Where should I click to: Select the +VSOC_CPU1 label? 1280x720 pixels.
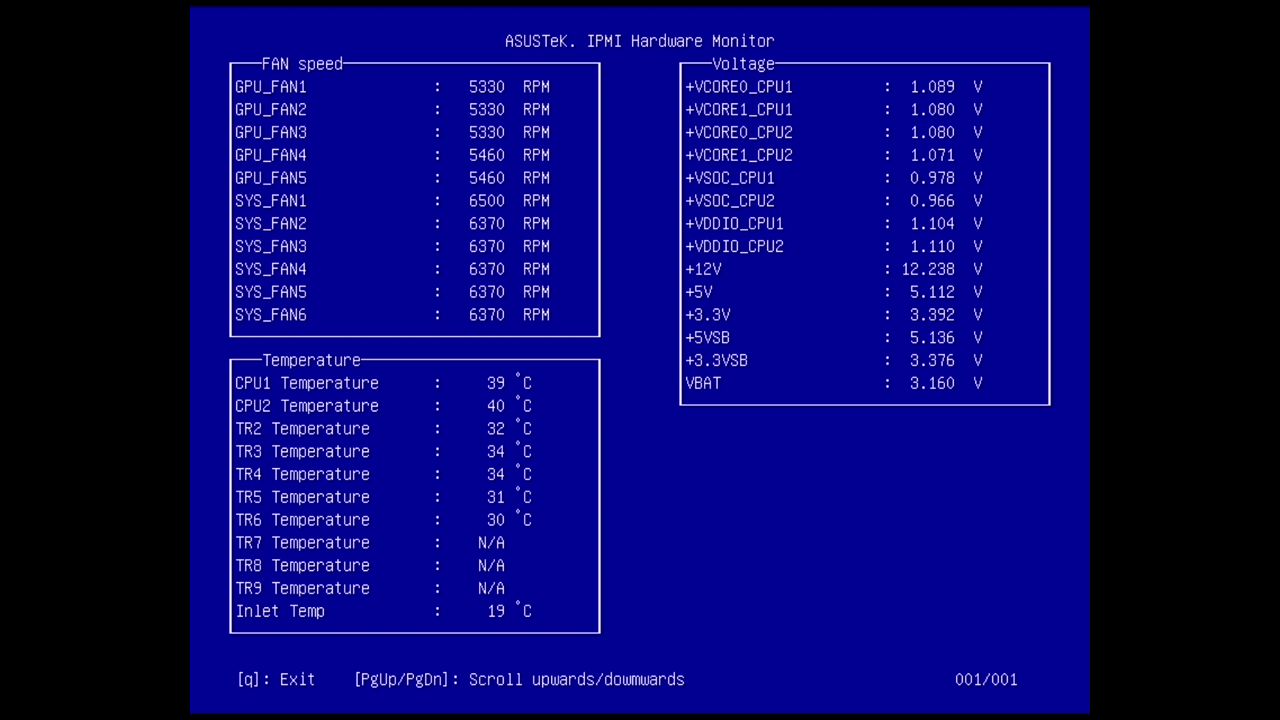730,178
